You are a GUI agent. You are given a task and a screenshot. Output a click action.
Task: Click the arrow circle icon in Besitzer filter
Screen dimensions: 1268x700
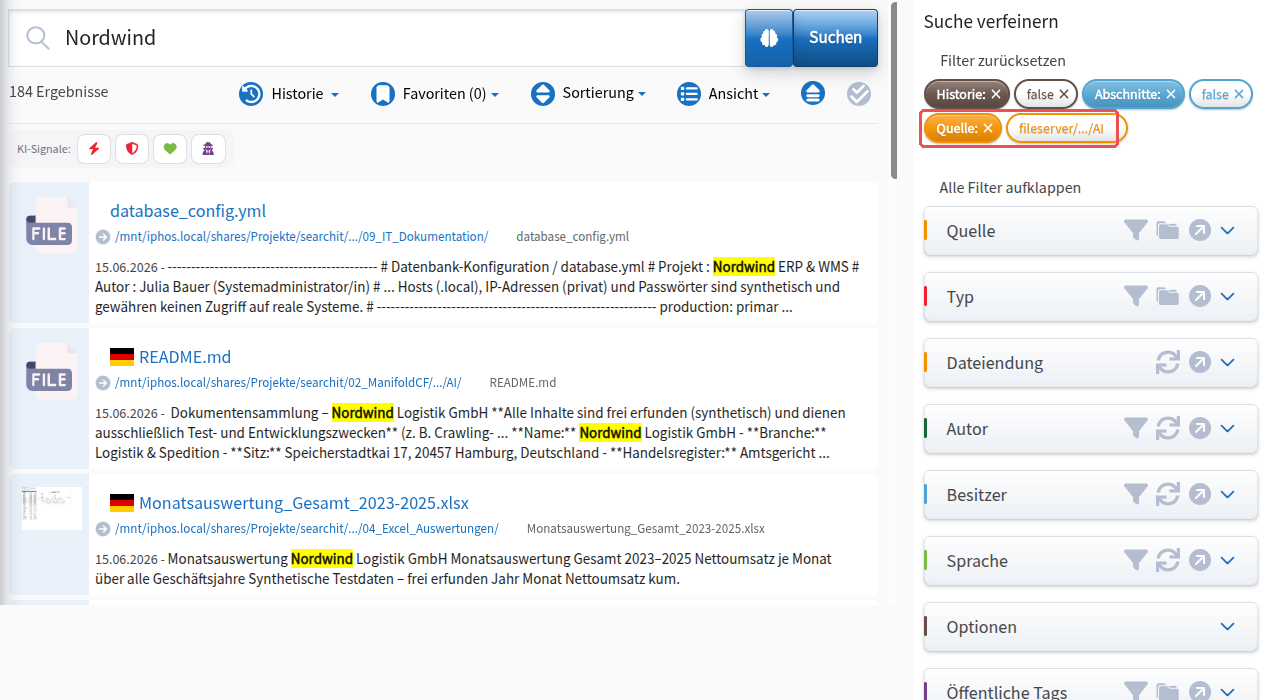coord(1200,495)
